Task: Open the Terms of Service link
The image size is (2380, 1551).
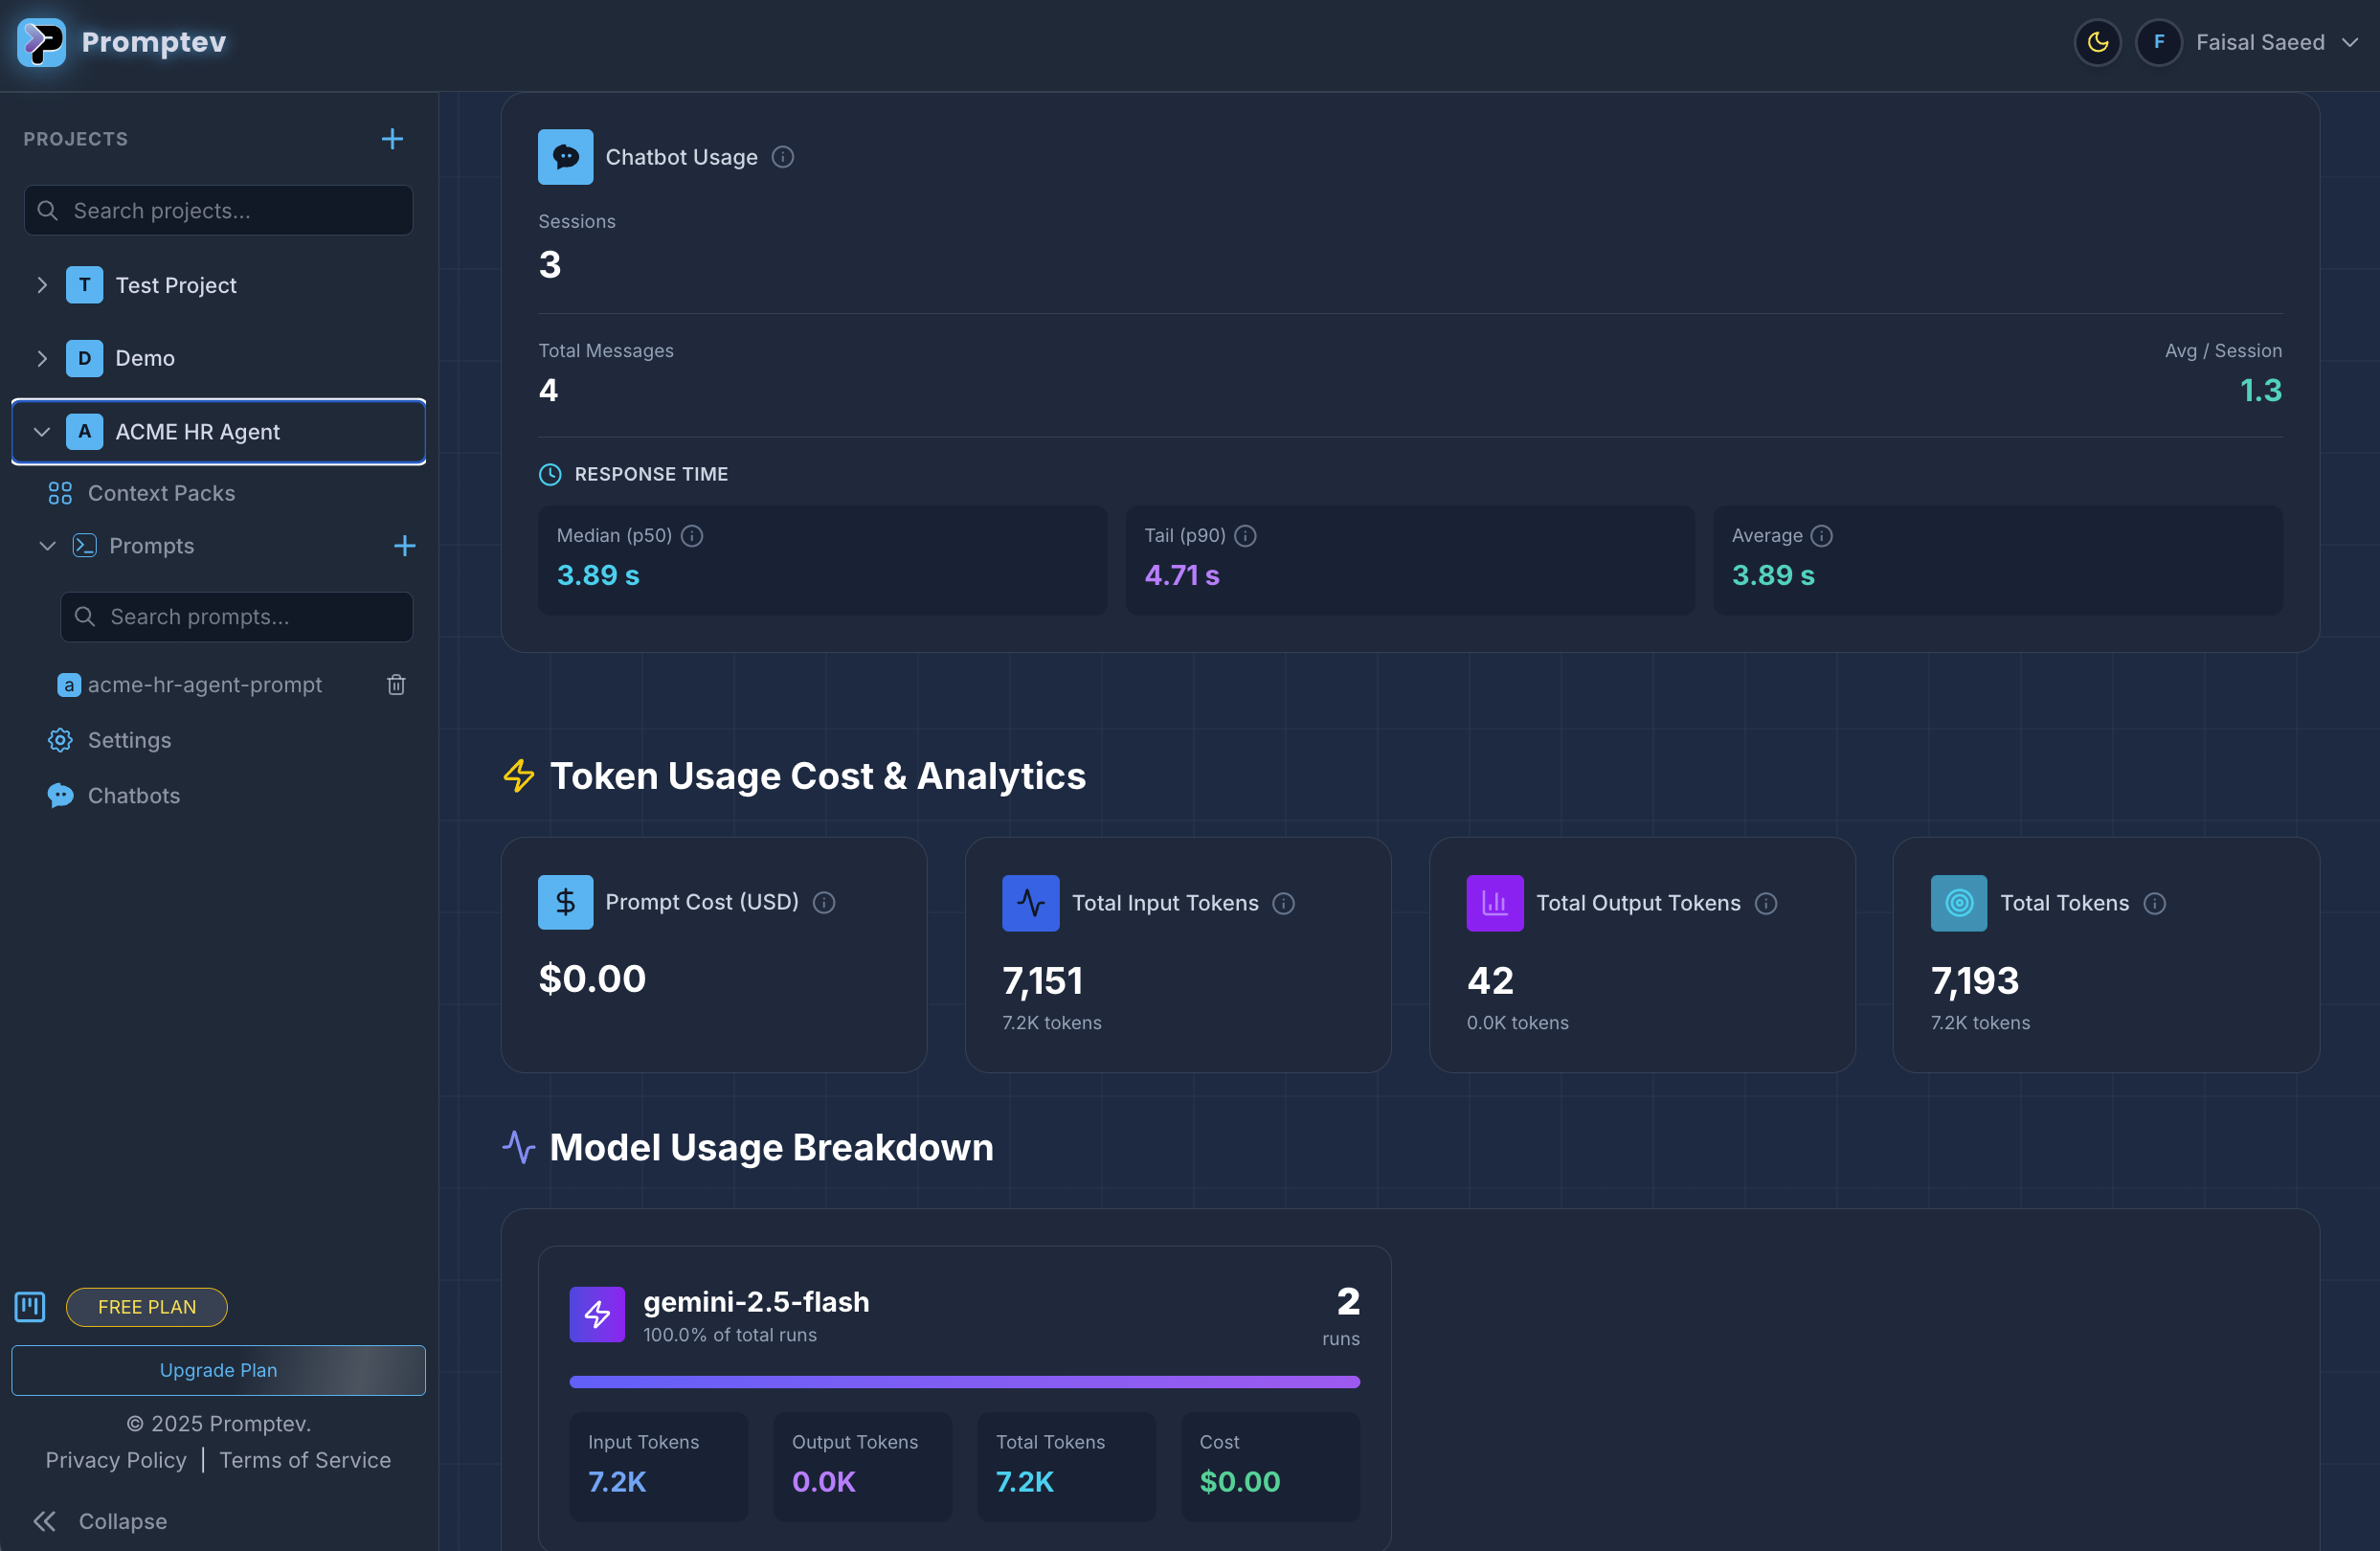Action: (304, 1460)
